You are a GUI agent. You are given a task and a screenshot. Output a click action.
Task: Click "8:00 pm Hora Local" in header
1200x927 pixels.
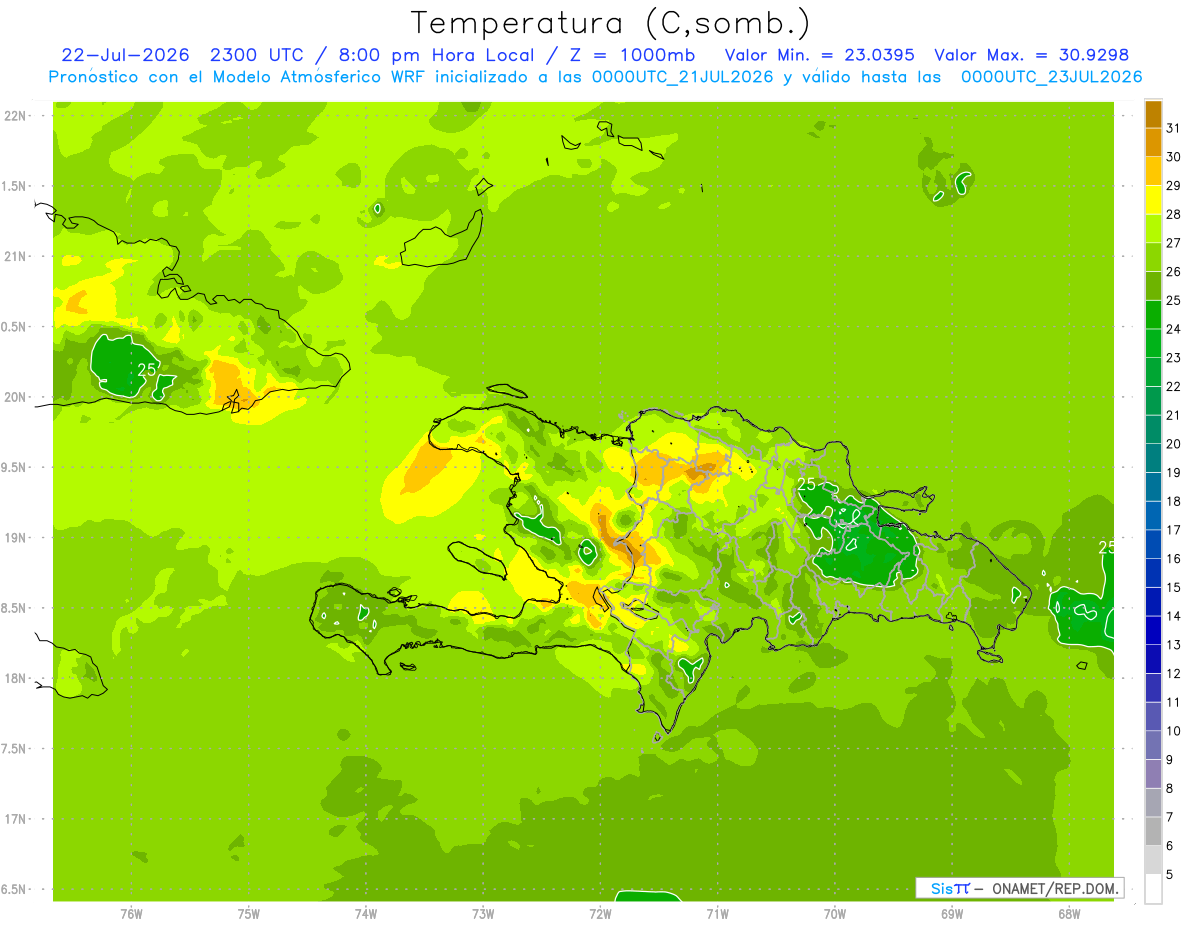(436, 55)
